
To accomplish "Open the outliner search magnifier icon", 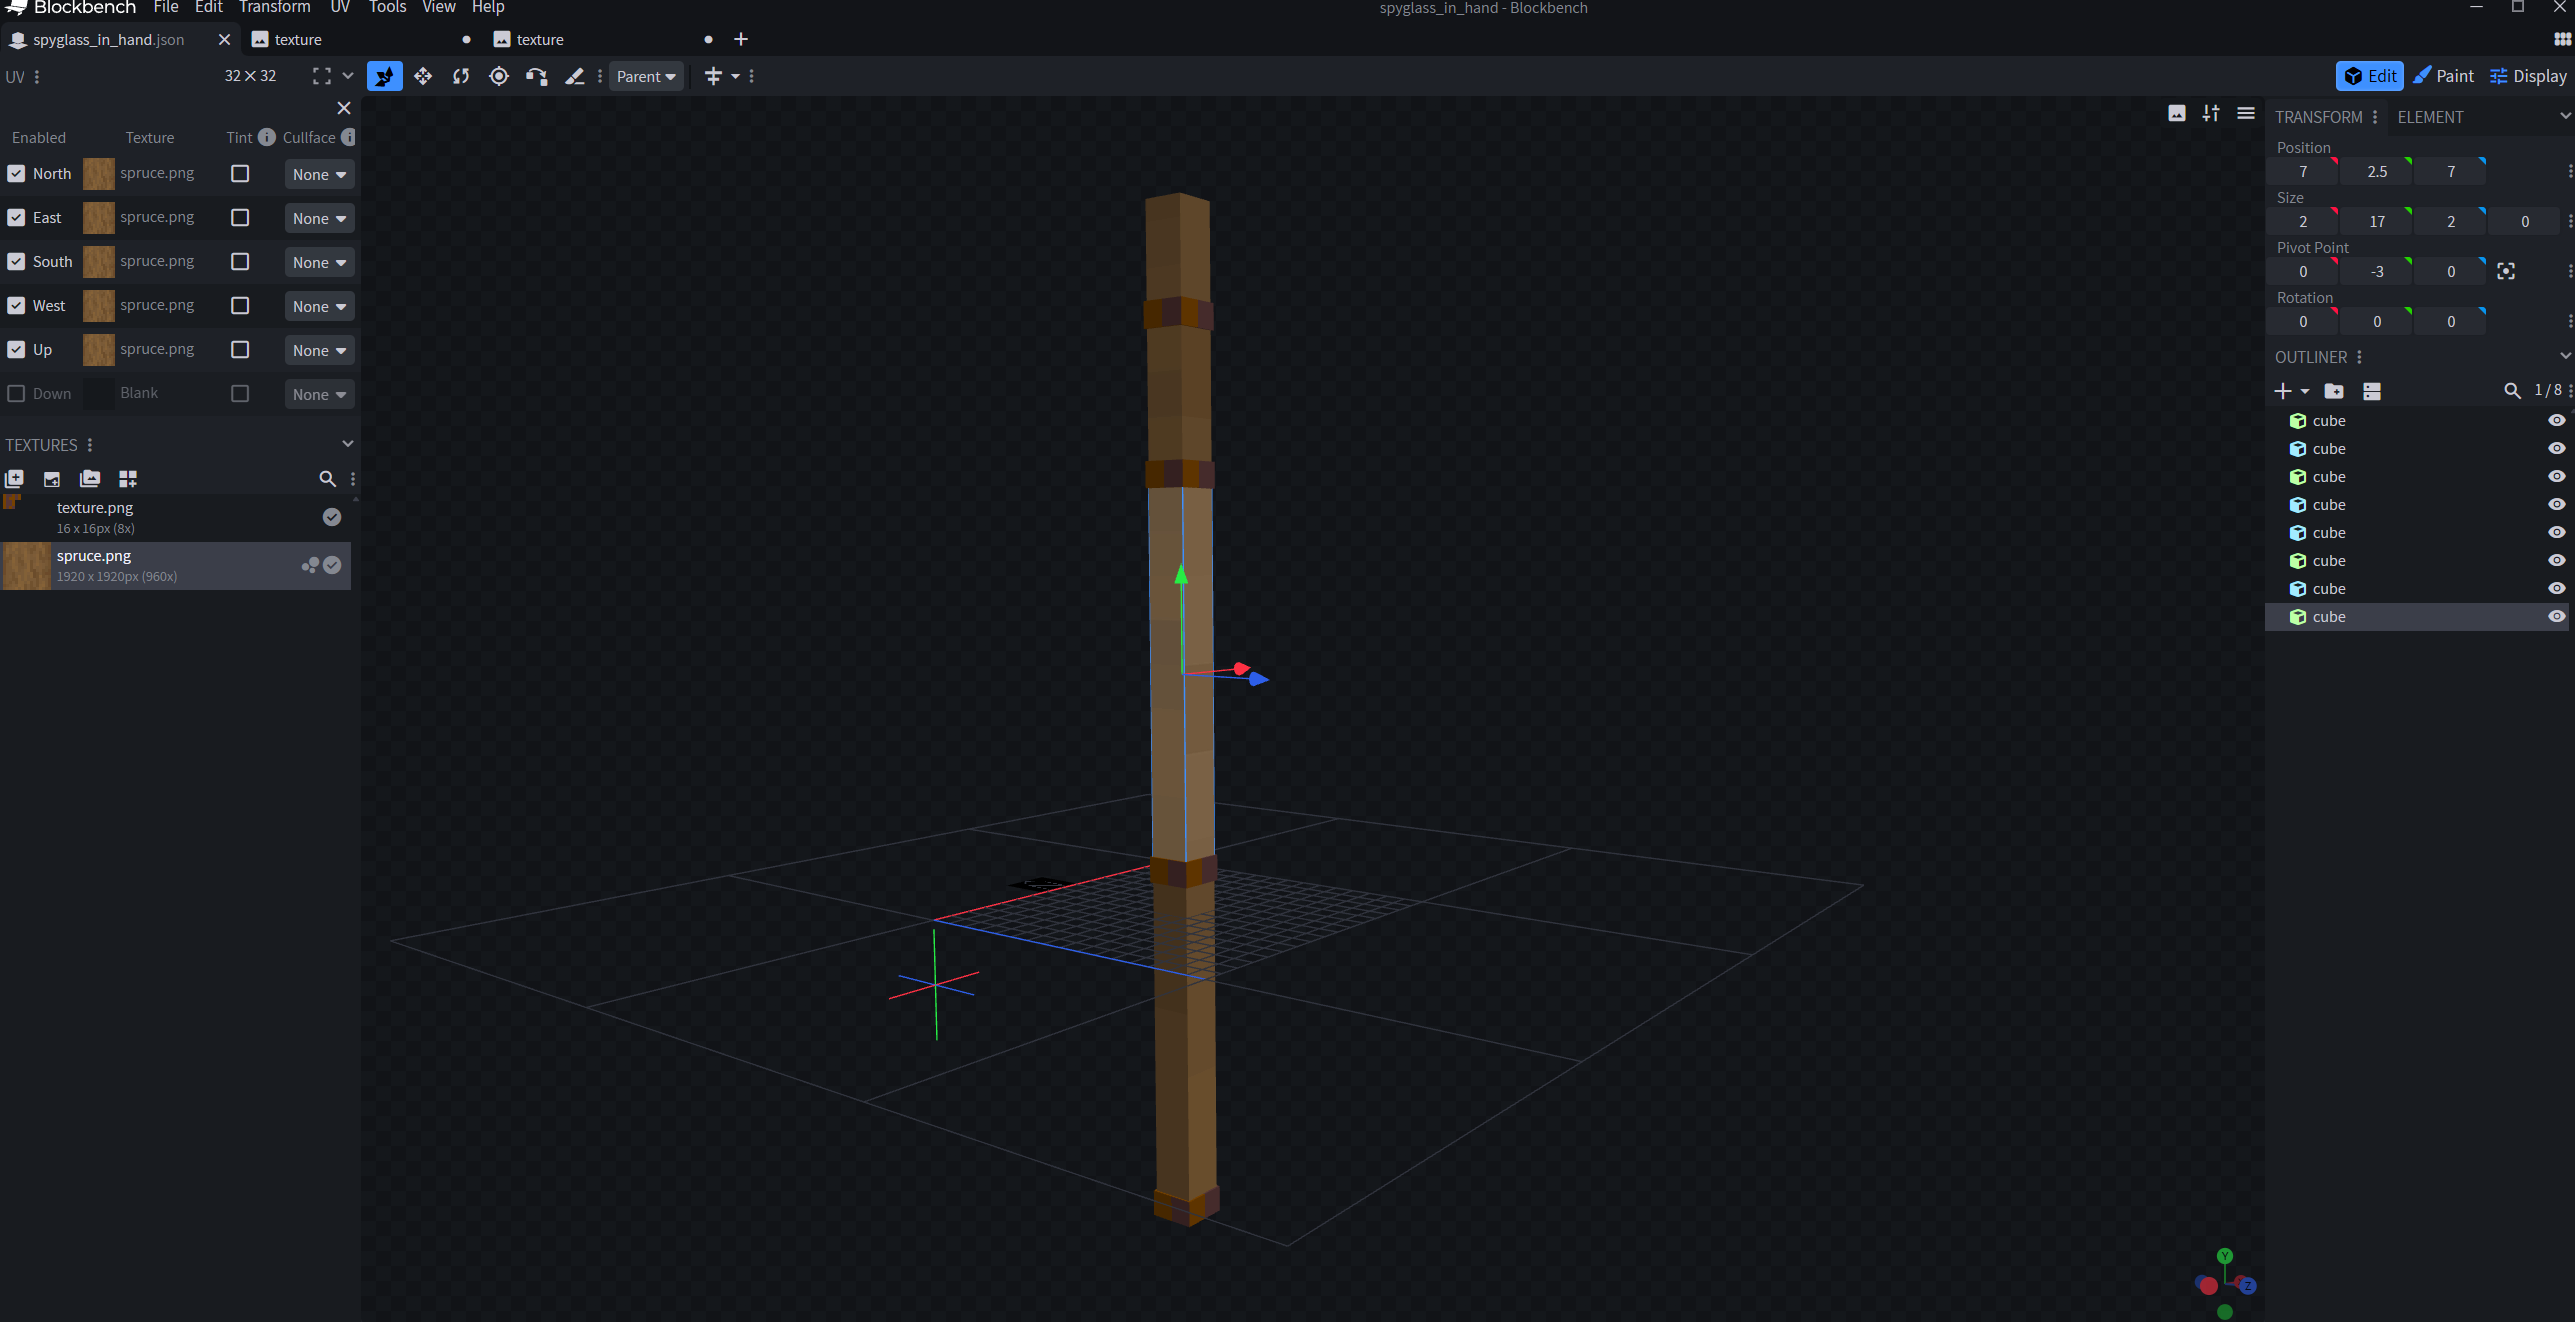I will coord(2512,391).
